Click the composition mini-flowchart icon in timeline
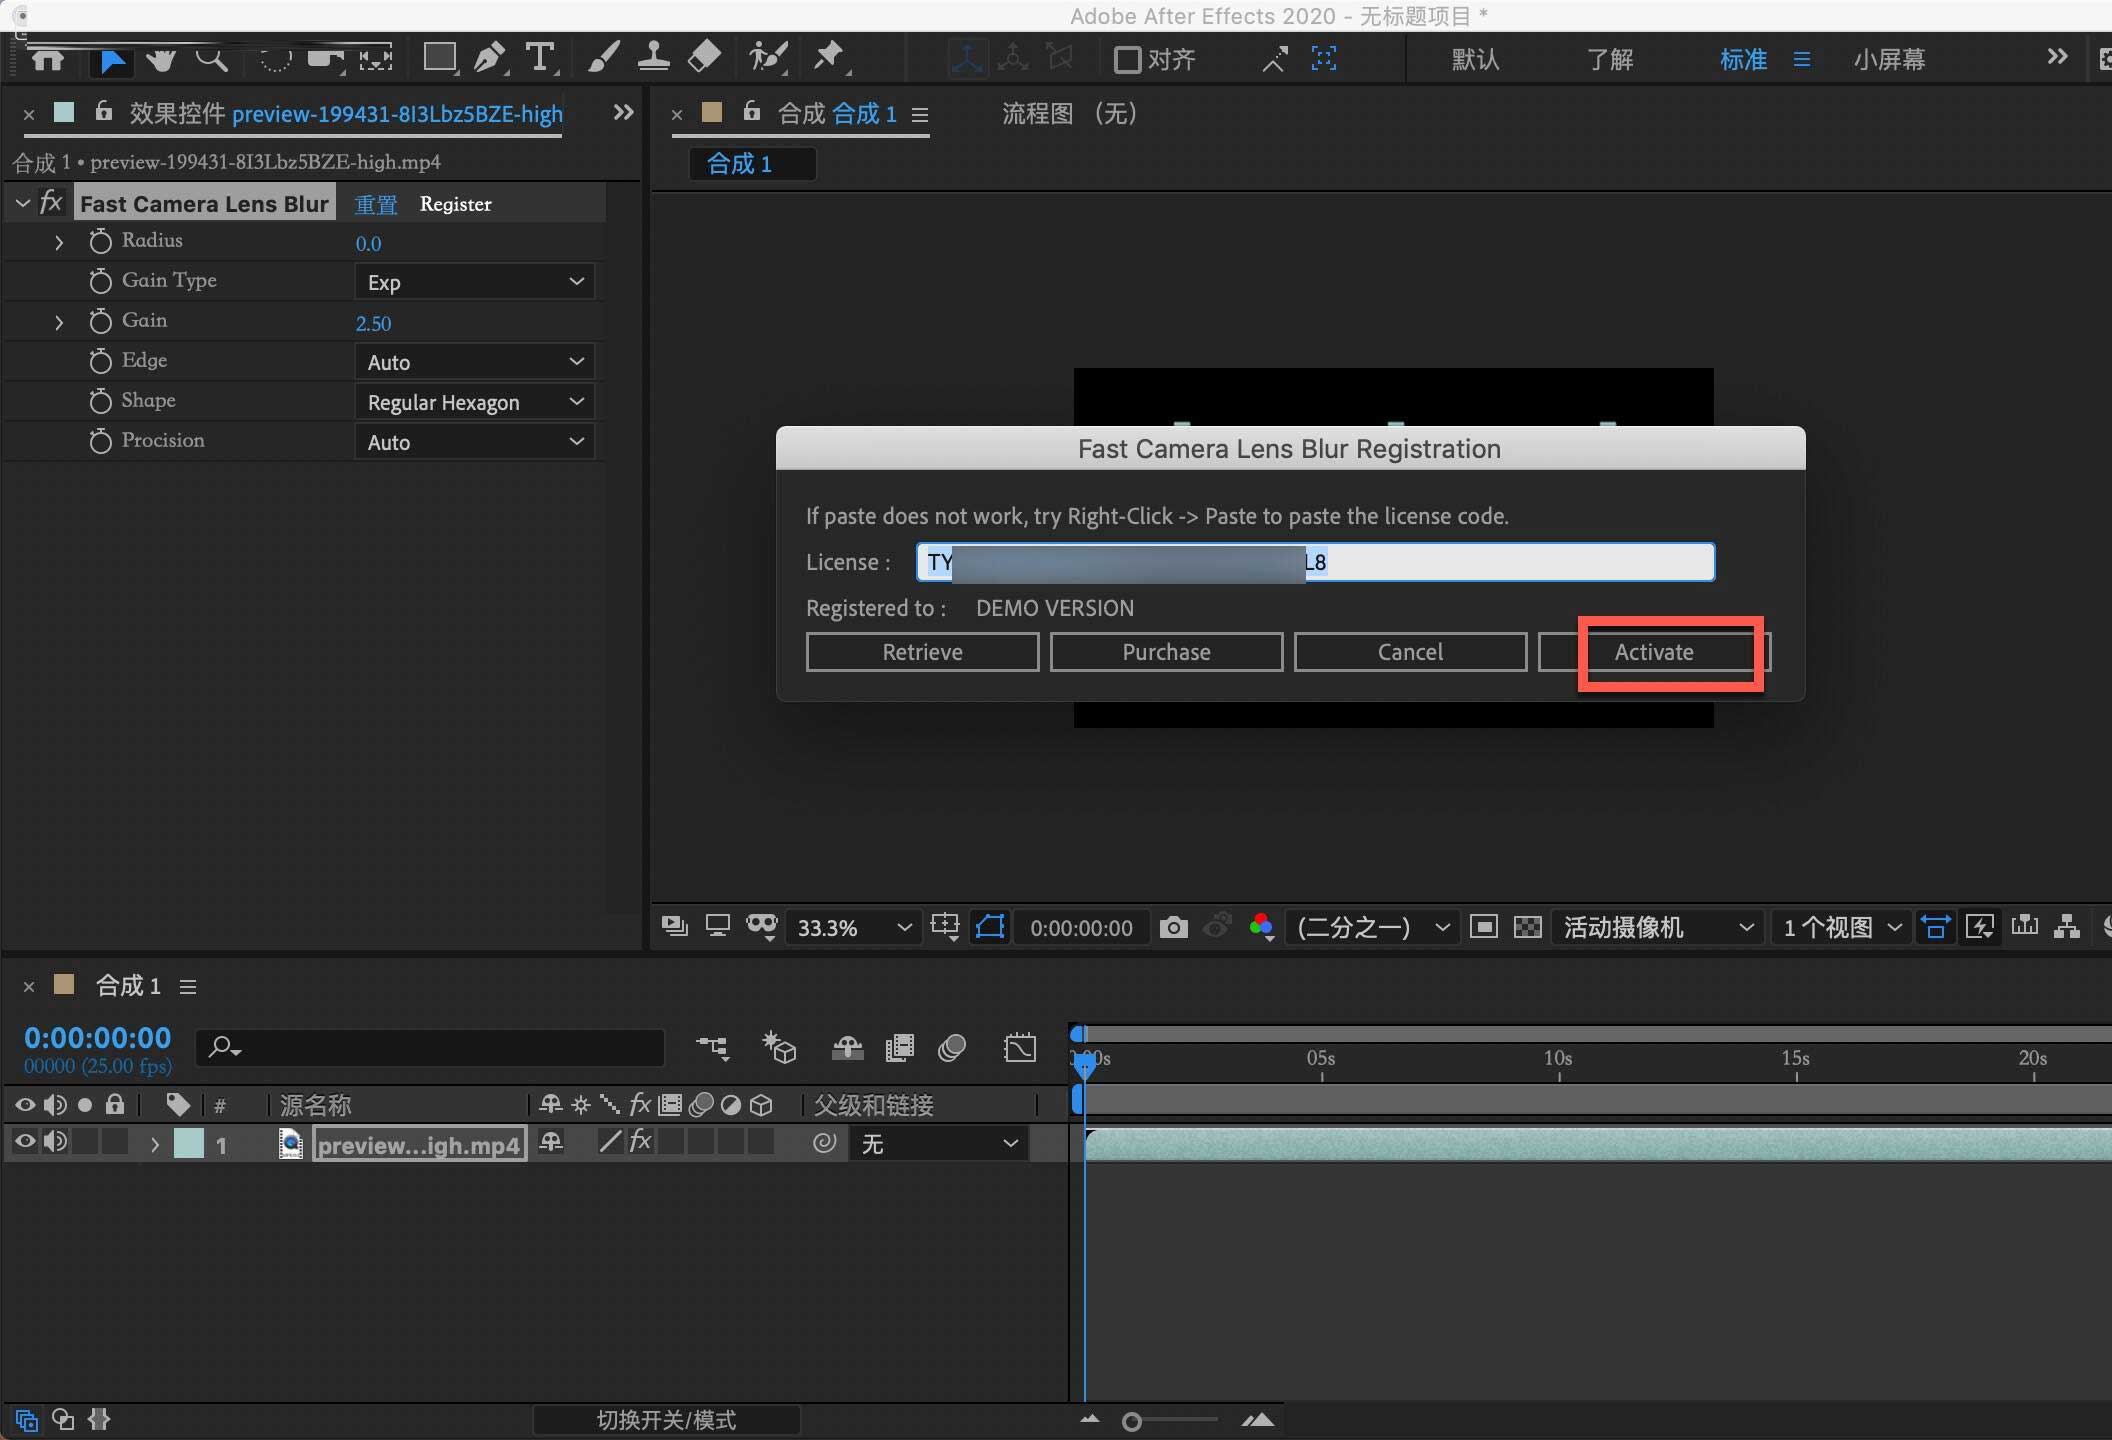Screen dimensions: 2112x1440 pos(712,1047)
